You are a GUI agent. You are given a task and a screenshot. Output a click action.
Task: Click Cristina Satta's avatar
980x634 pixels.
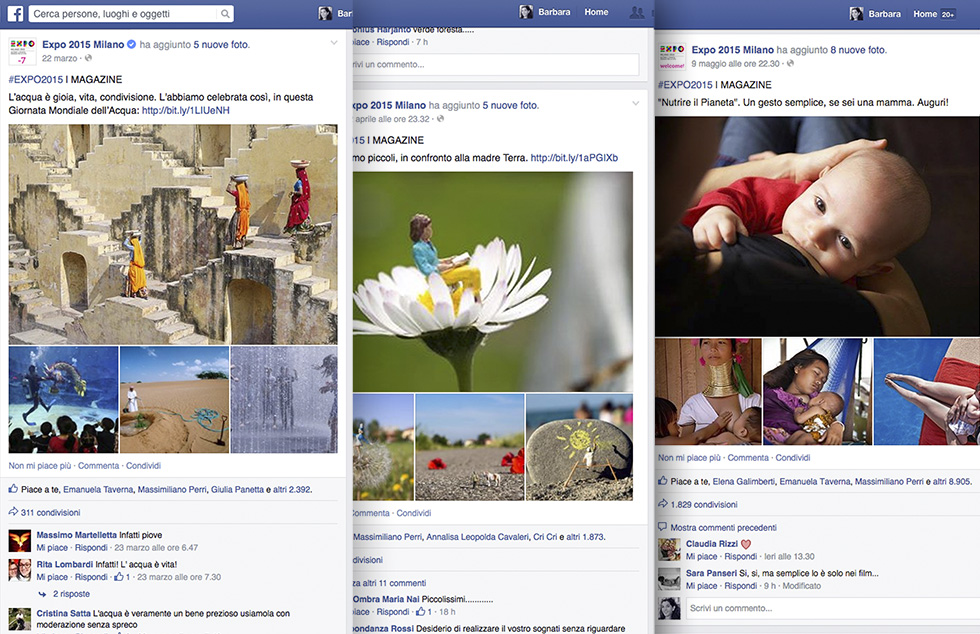(x=20, y=619)
